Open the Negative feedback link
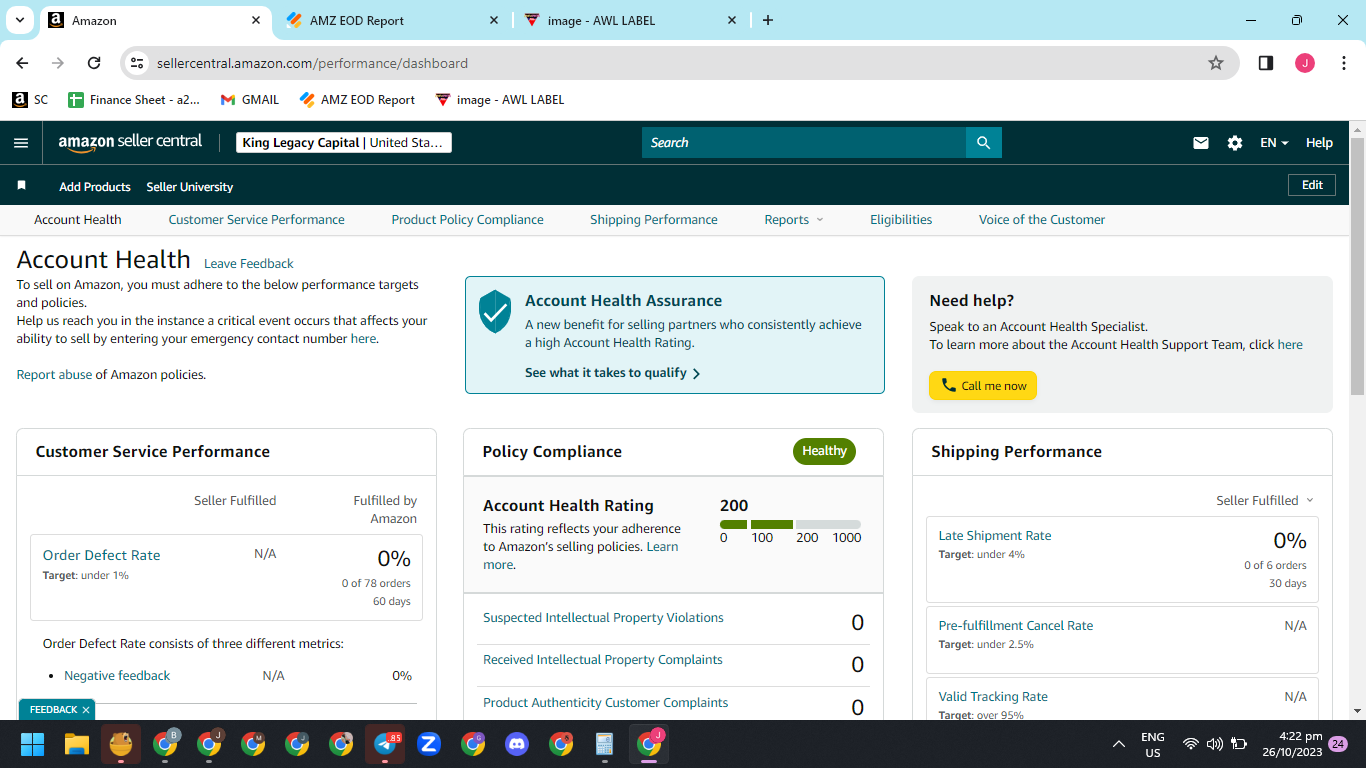Viewport: 1366px width, 768px height. pos(117,676)
